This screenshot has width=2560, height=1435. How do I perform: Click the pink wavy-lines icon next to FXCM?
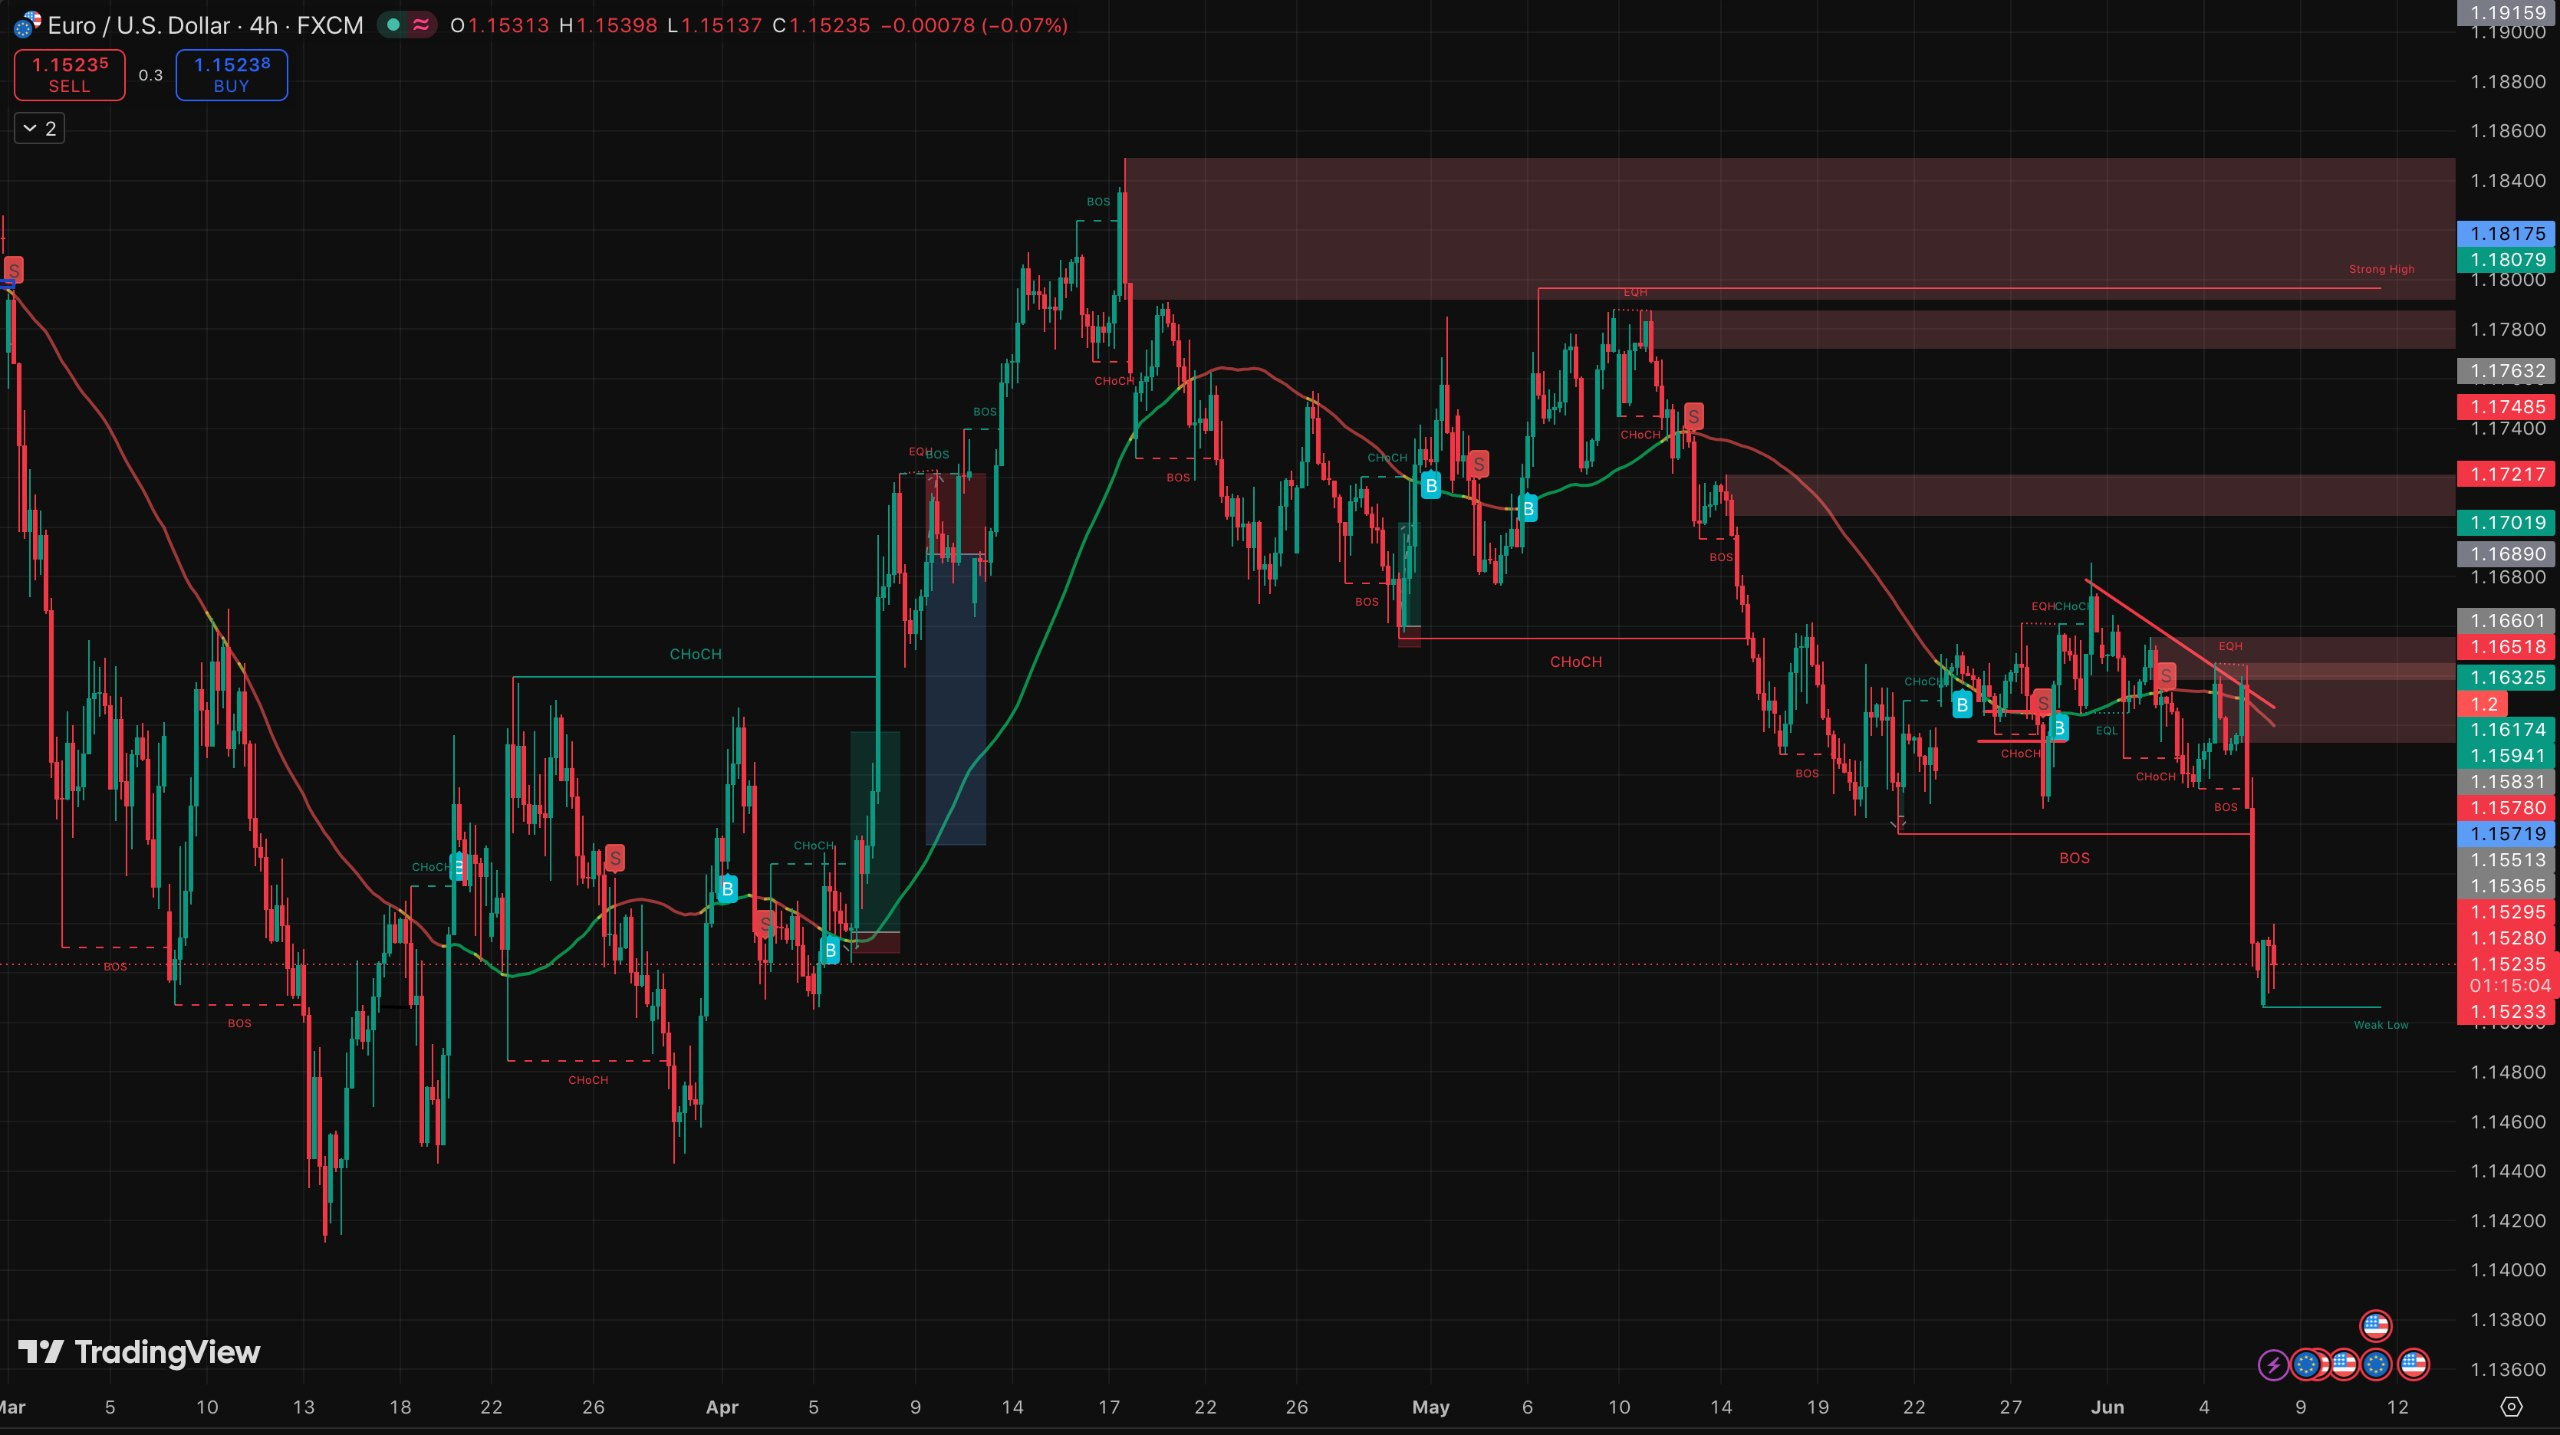click(x=421, y=25)
